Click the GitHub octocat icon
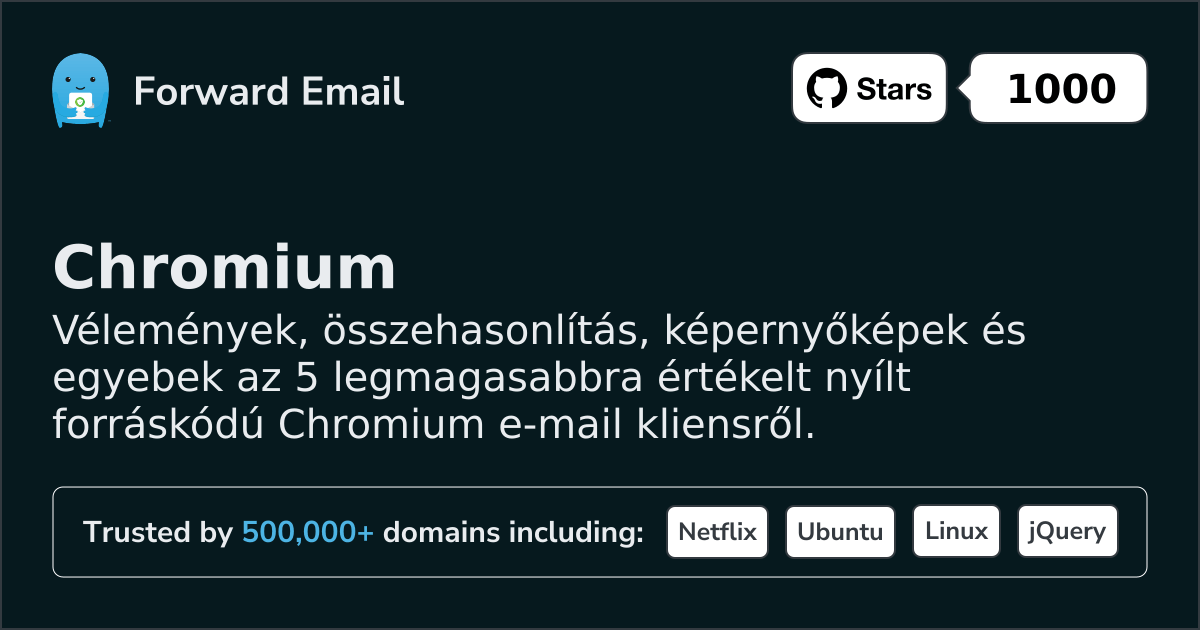The image size is (1200, 630). point(826,89)
